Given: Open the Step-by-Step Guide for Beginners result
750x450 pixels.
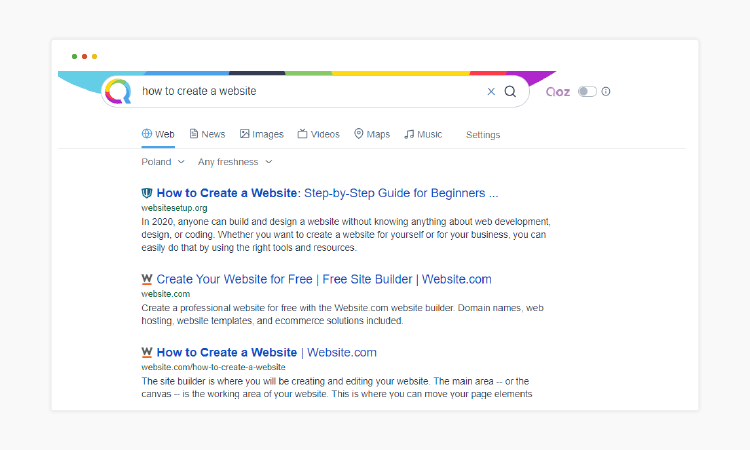Looking at the screenshot, I should point(327,193).
